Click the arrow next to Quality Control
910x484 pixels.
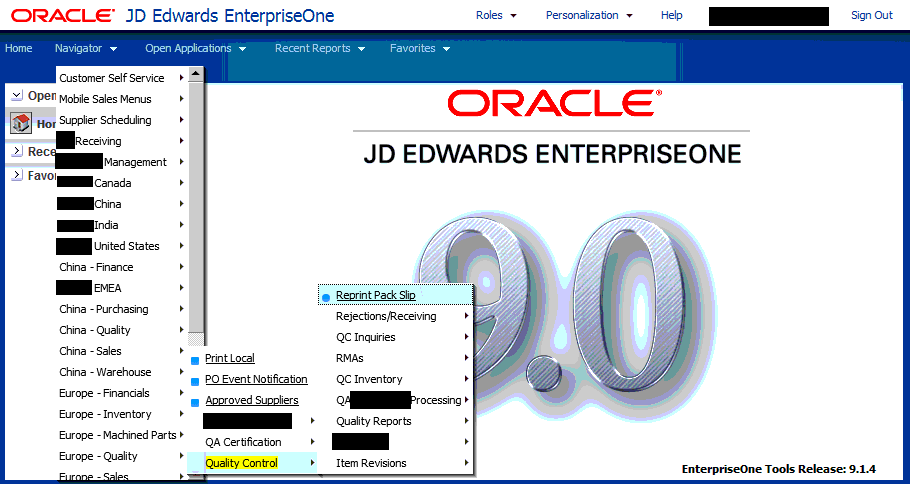click(x=313, y=463)
